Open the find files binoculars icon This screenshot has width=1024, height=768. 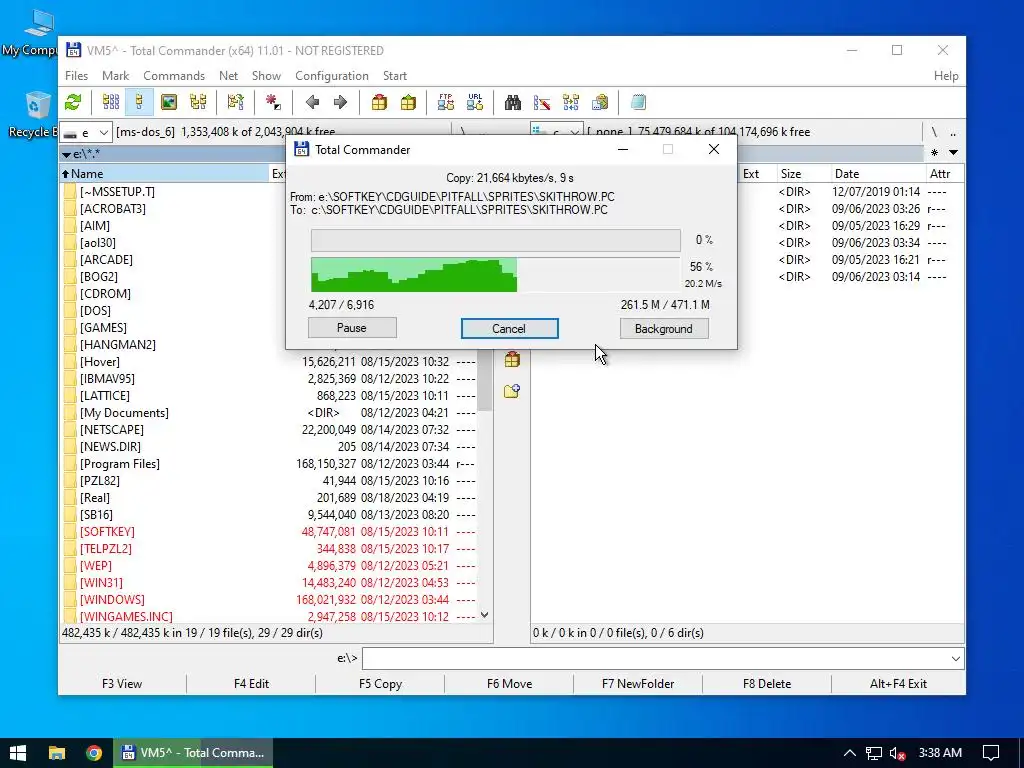(x=513, y=103)
